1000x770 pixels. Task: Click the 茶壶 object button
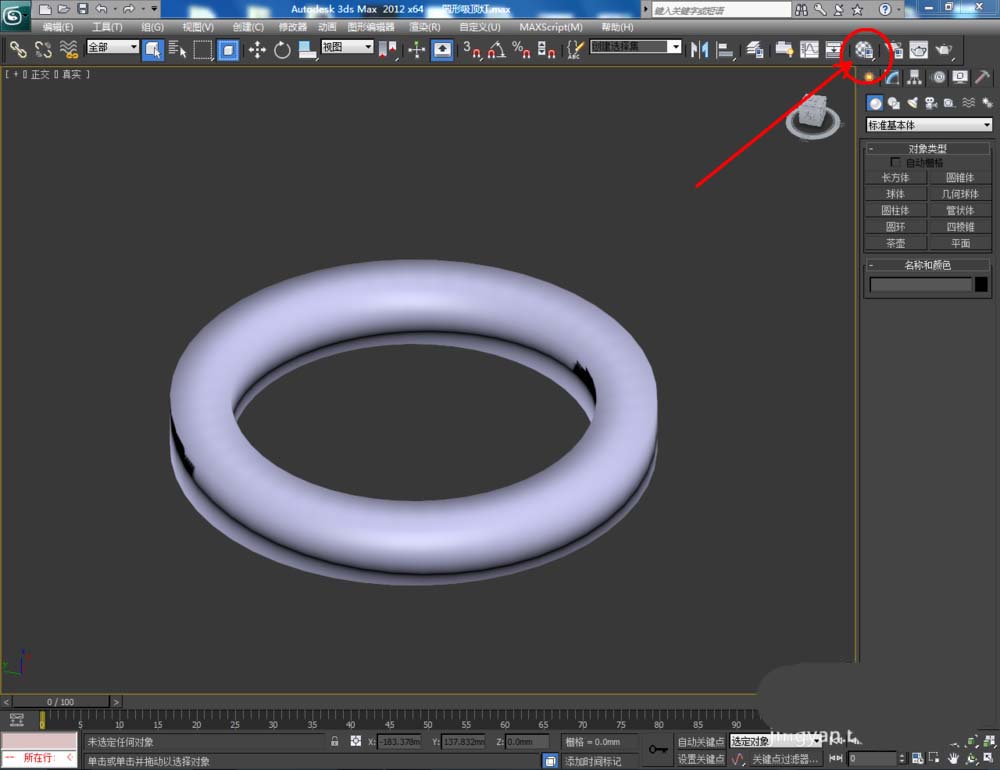coord(895,243)
